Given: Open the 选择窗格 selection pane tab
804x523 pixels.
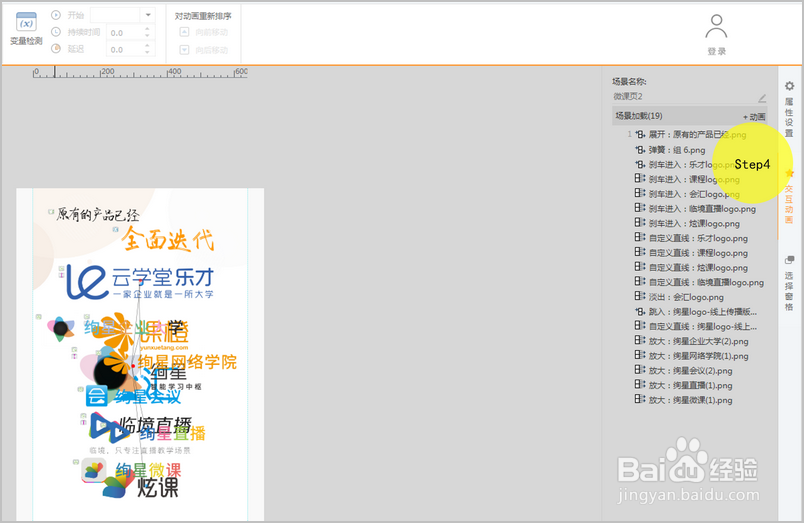Looking at the screenshot, I should pos(789,283).
